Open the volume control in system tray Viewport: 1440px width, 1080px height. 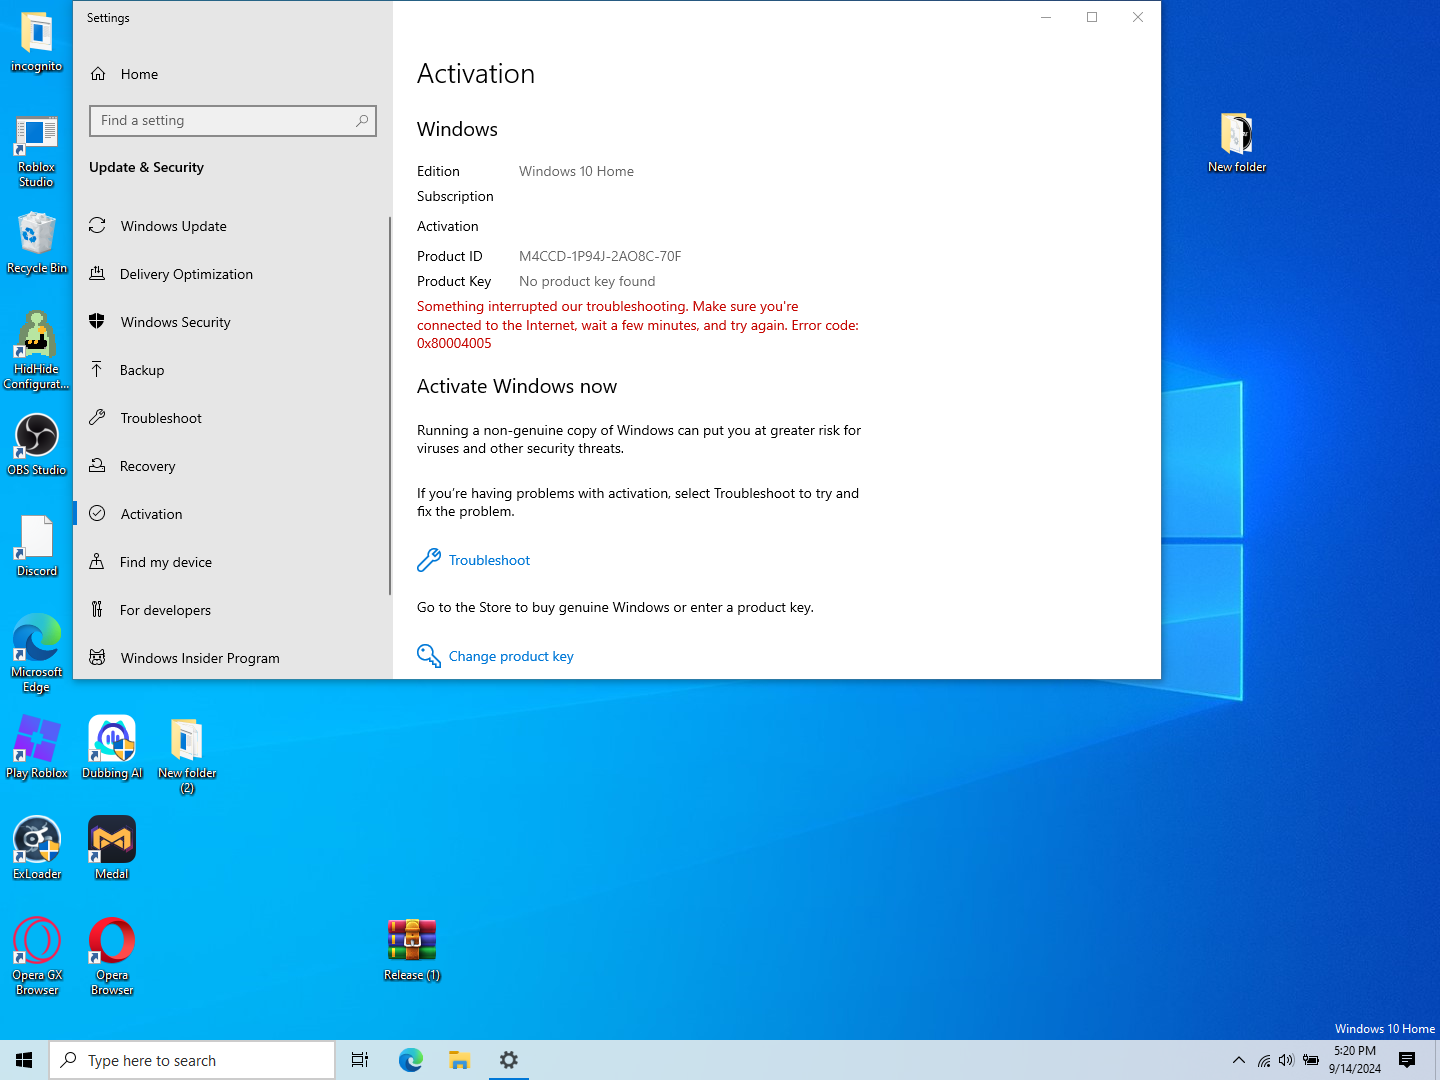click(1286, 1060)
